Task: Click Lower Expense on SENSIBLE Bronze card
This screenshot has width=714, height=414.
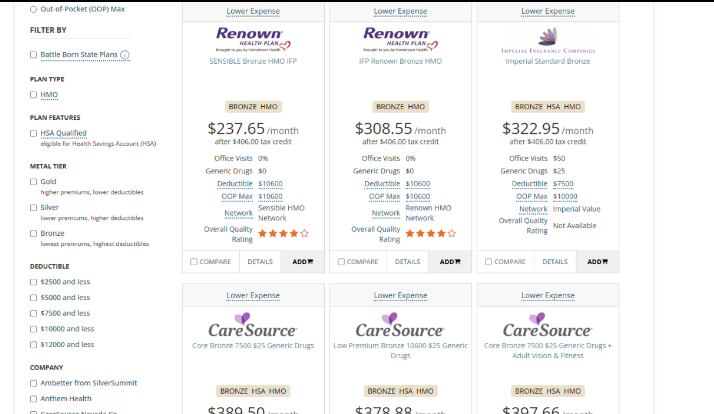Action: pos(253,11)
